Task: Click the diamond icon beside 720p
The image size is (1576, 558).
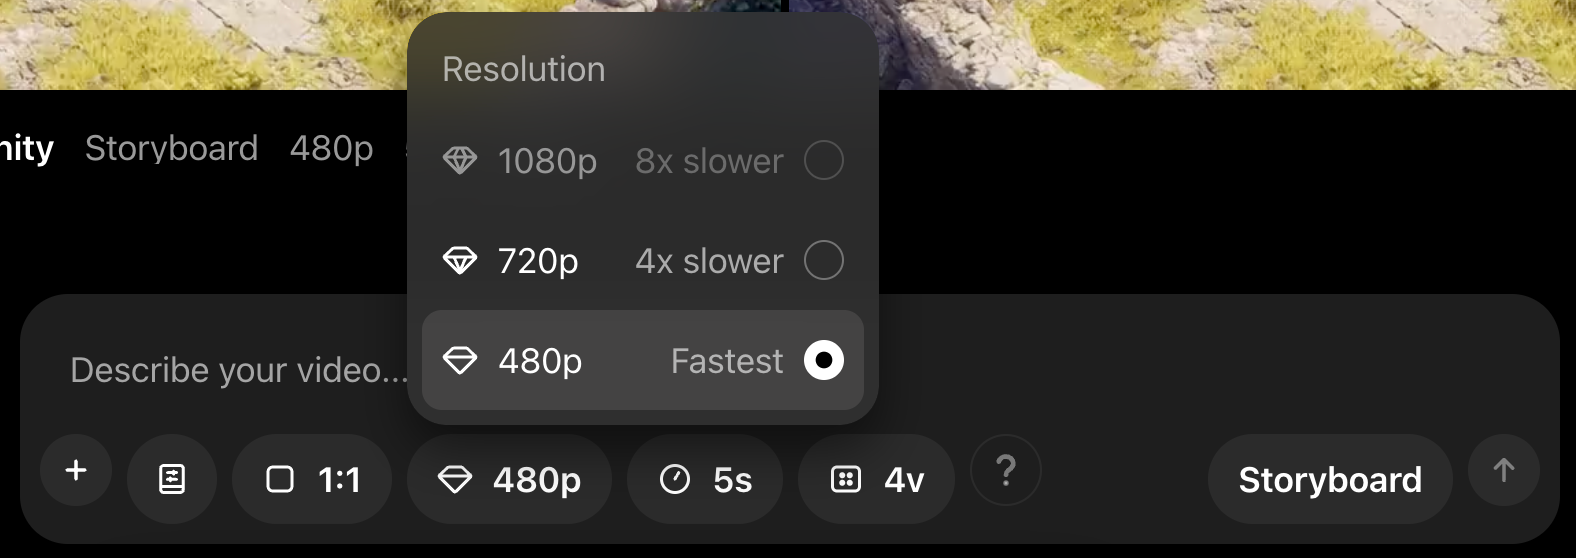Action: [x=460, y=261]
